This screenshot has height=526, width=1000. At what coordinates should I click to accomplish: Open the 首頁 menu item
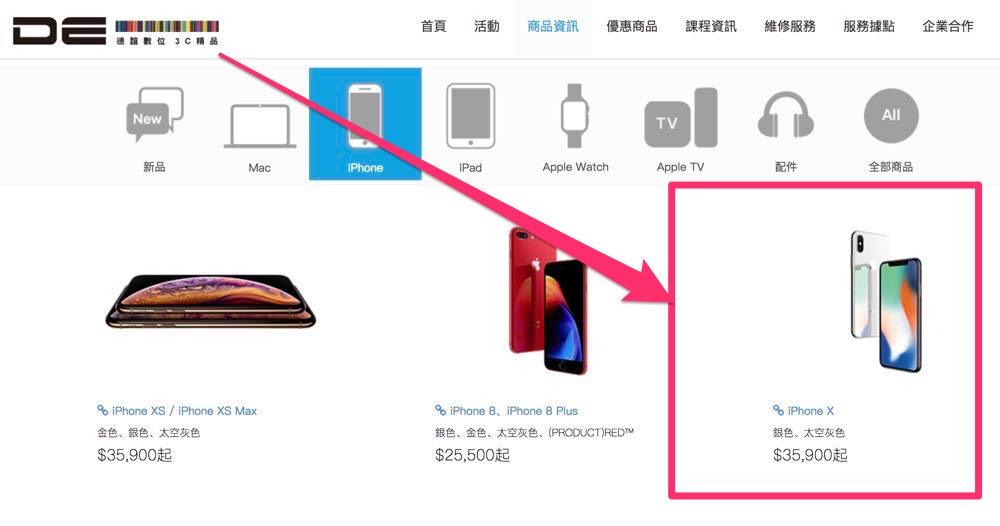pos(434,26)
